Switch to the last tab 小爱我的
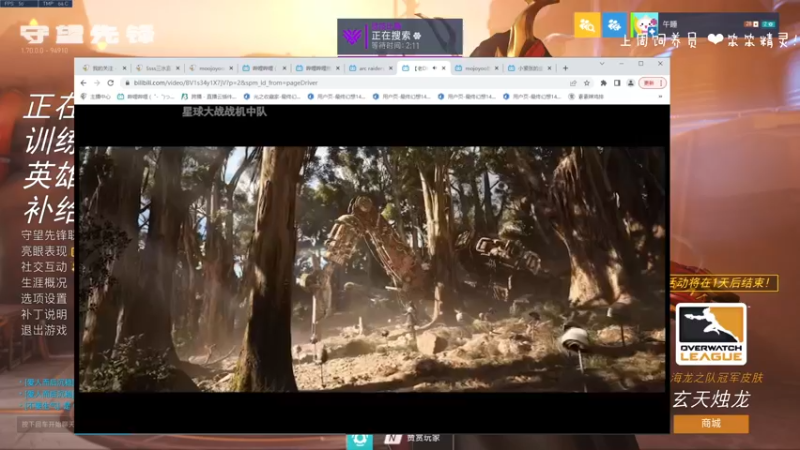 pyautogui.click(x=530, y=68)
